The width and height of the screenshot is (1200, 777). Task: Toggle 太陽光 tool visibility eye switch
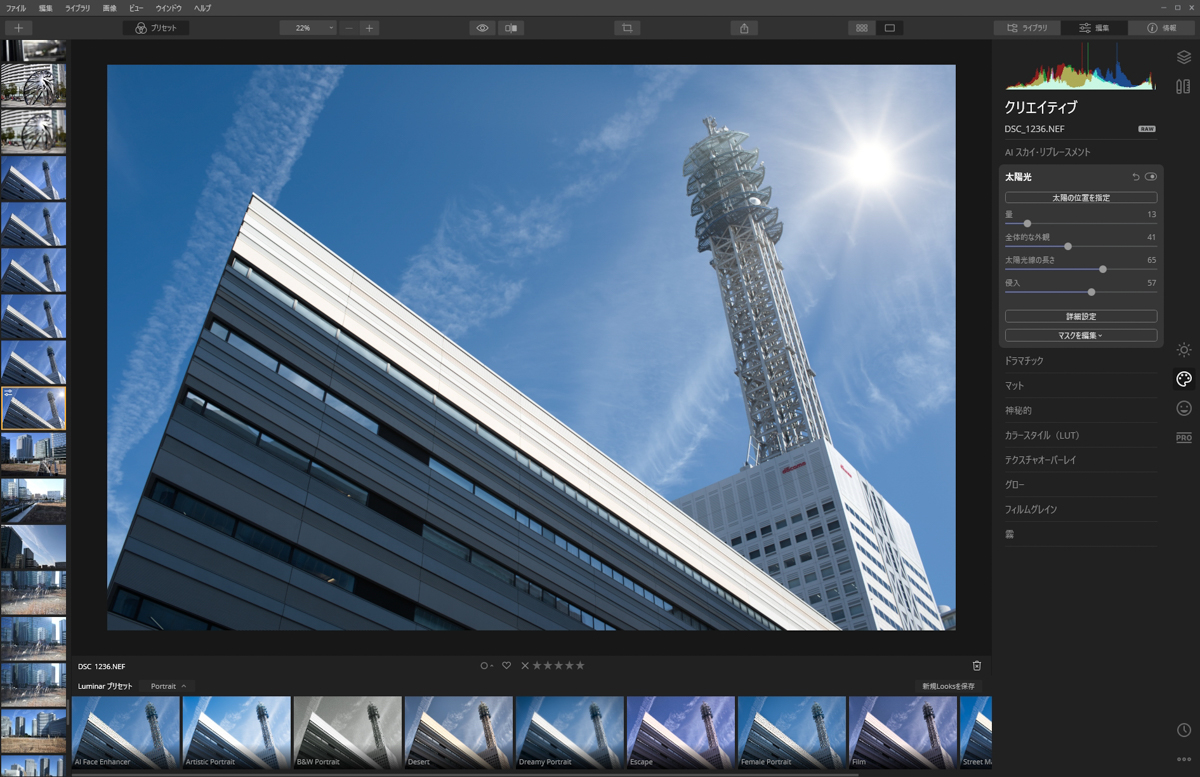[x=1151, y=177]
